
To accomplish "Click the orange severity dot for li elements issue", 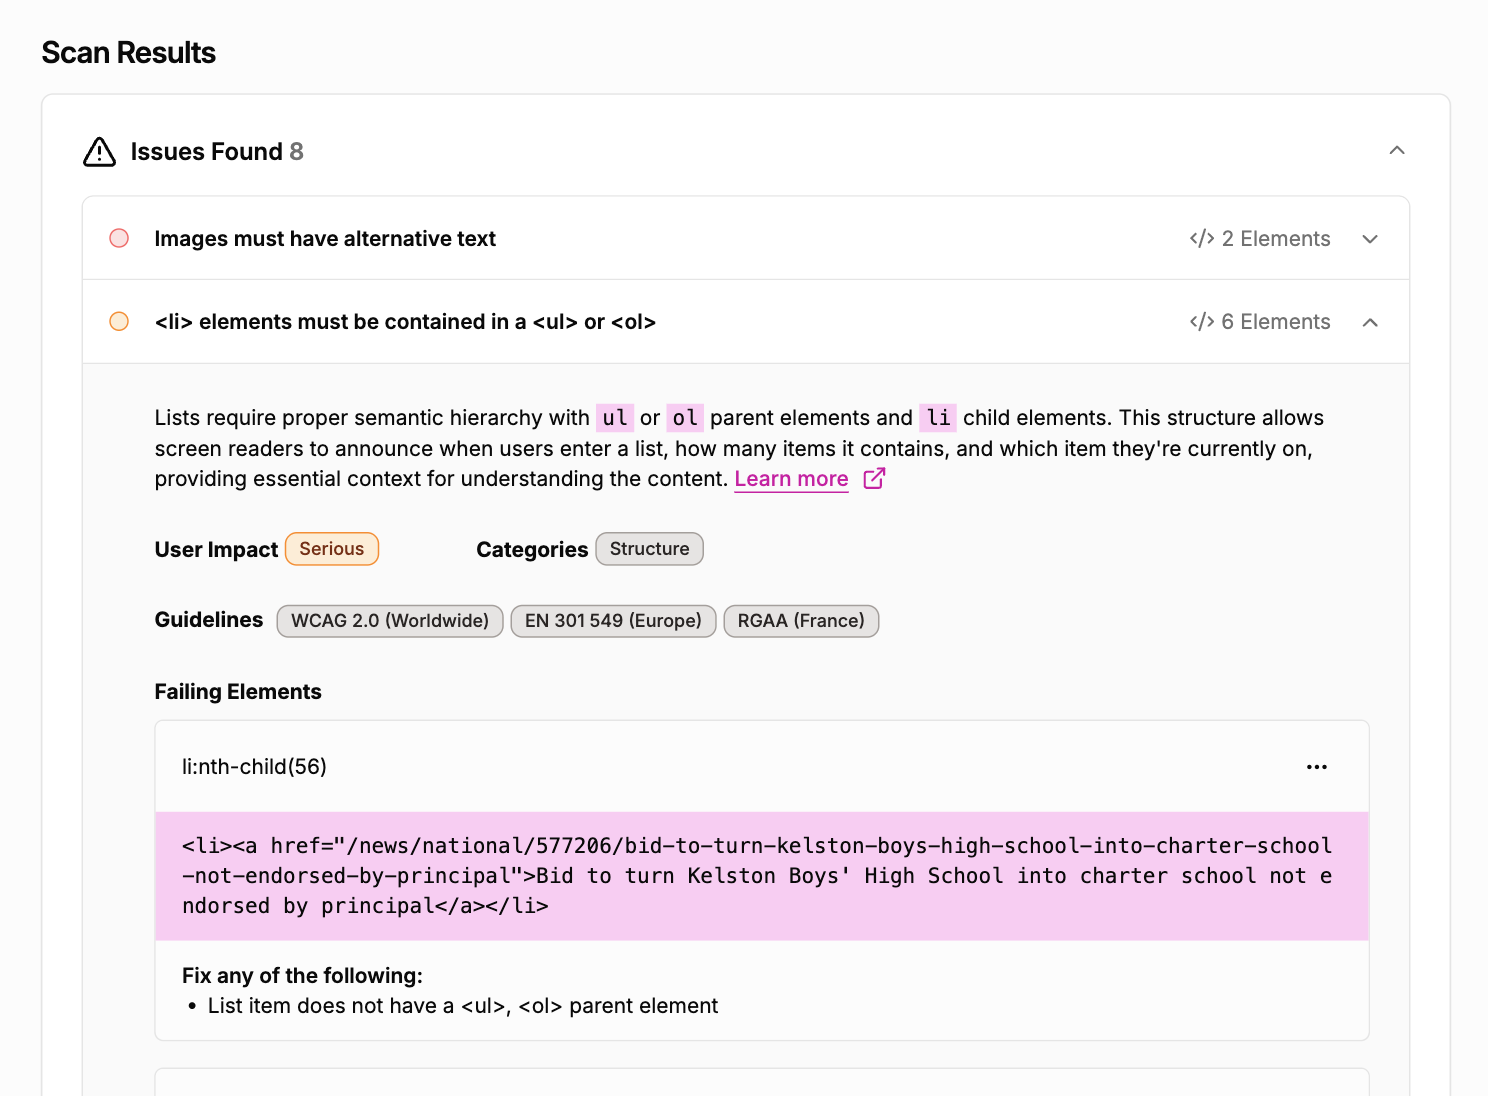I will pyautogui.click(x=119, y=321).
